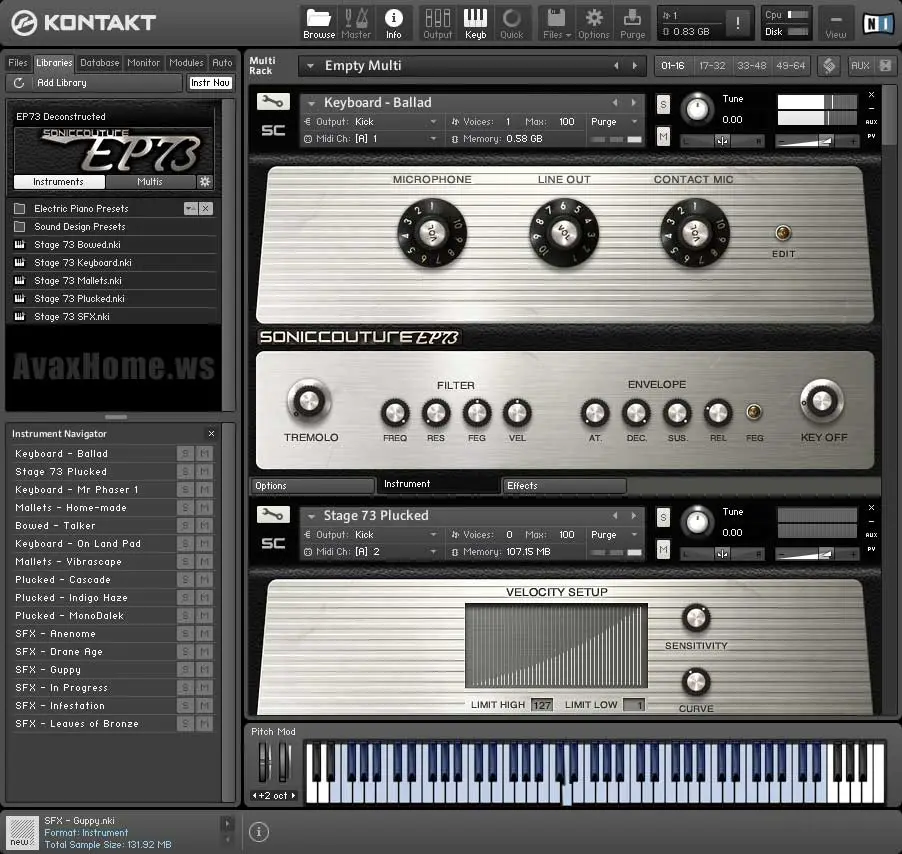This screenshot has height=854, width=902.
Task: Open the Quick load browser
Action: click(511, 24)
